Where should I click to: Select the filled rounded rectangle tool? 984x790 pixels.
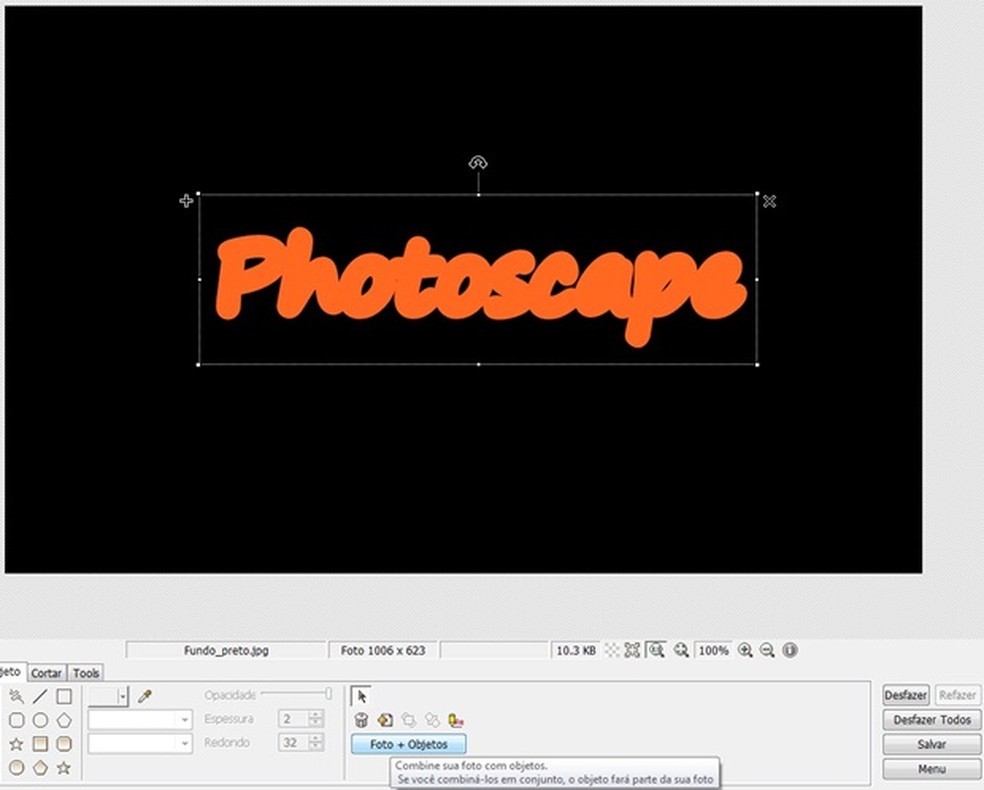[64, 744]
